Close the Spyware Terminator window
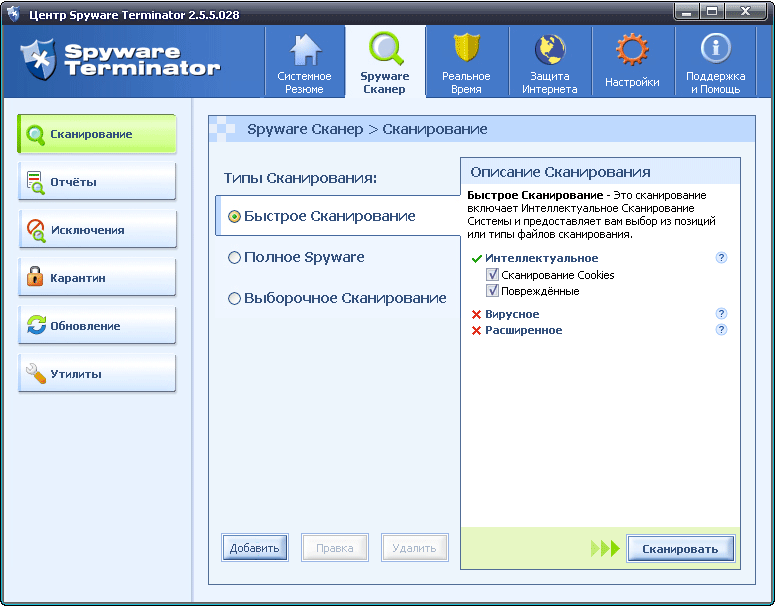This screenshot has width=775, height=606. pyautogui.click(x=745, y=11)
